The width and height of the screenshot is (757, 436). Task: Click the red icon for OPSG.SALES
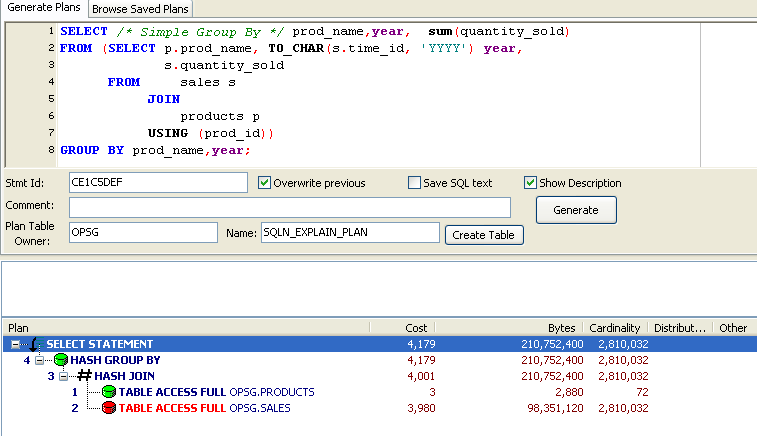pyautogui.click(x=109, y=408)
